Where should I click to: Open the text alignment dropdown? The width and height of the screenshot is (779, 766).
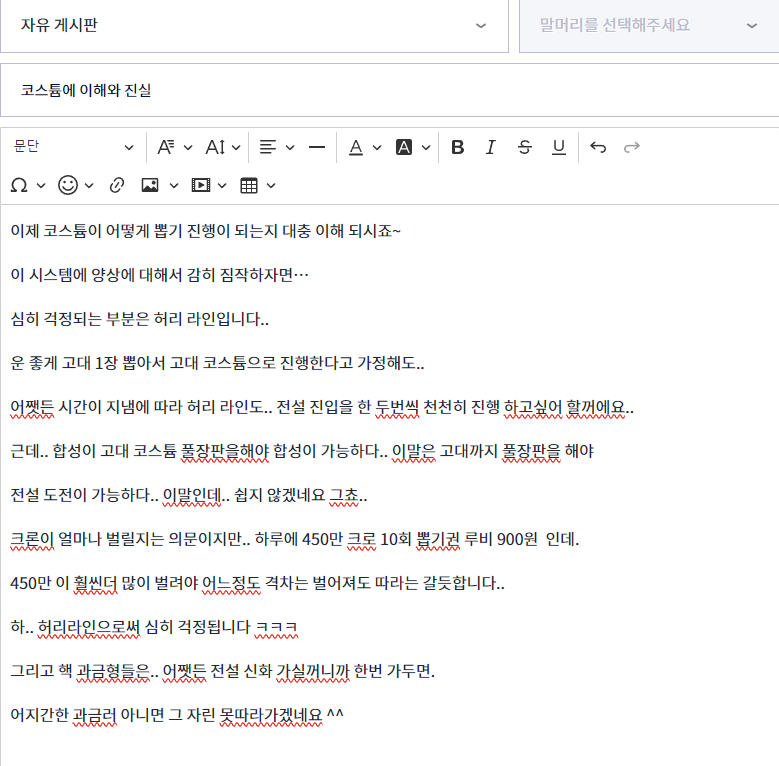pyautogui.click(x=277, y=147)
